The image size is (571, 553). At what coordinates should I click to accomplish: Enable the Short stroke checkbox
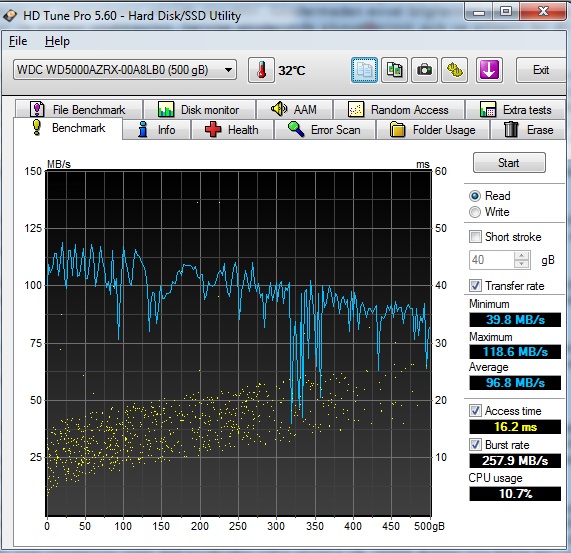[x=475, y=237]
